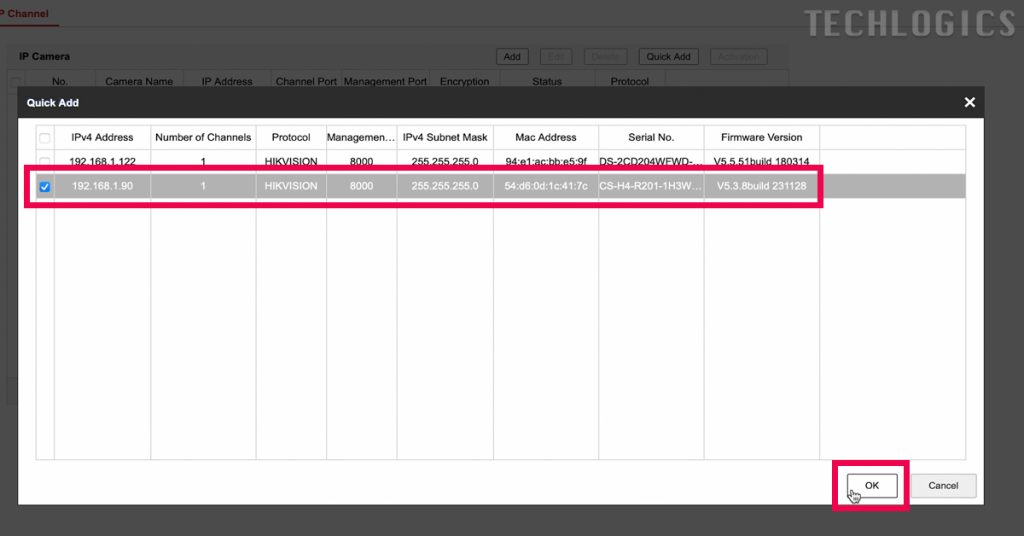Close the Quick Add dialog with X
This screenshot has width=1024, height=536.
click(x=969, y=103)
